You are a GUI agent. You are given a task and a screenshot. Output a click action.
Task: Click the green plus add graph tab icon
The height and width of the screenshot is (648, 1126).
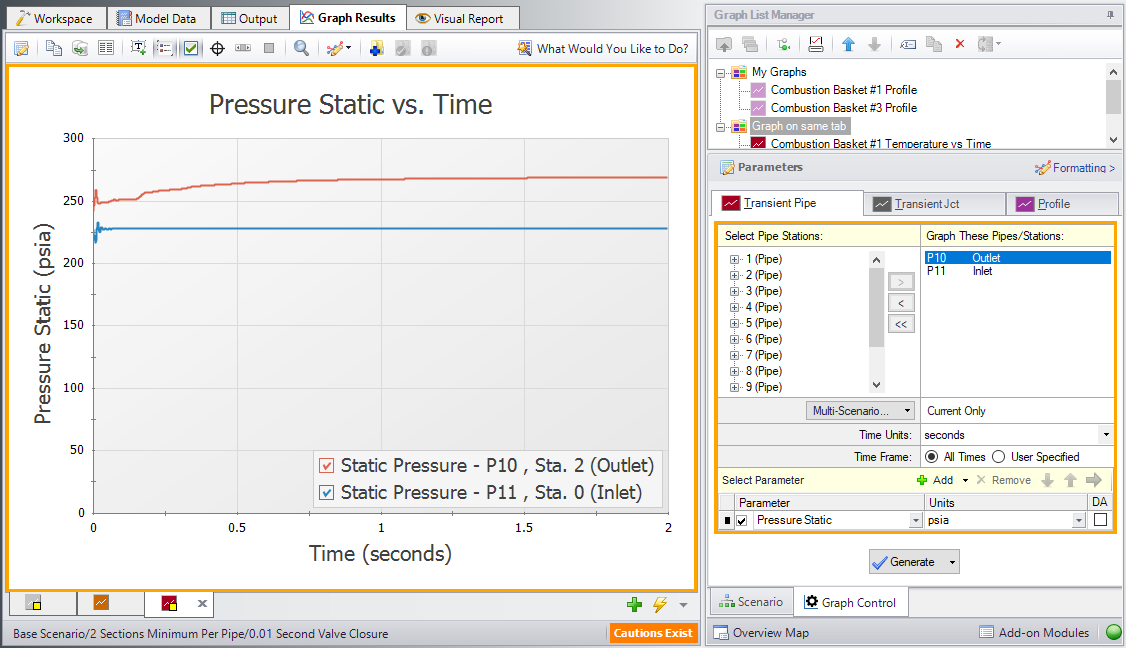tap(634, 604)
